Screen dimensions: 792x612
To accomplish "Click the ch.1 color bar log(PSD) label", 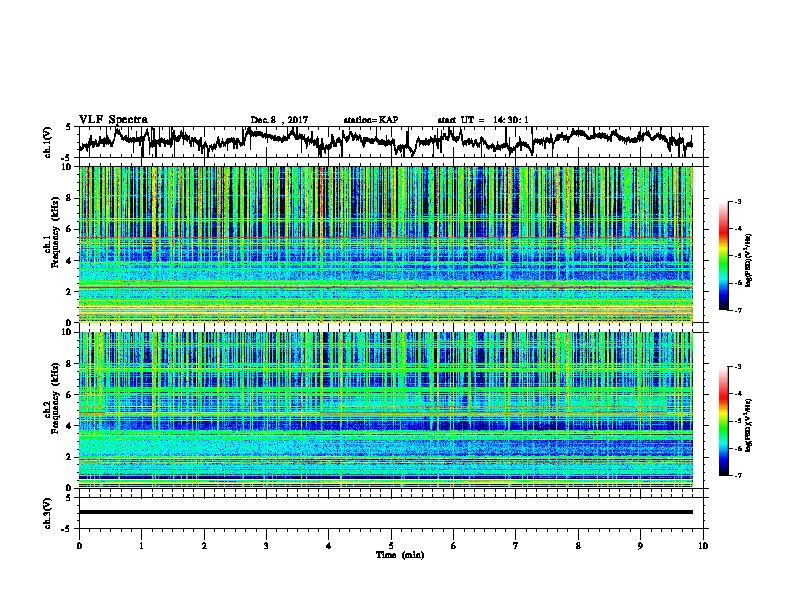I will click(749, 260).
